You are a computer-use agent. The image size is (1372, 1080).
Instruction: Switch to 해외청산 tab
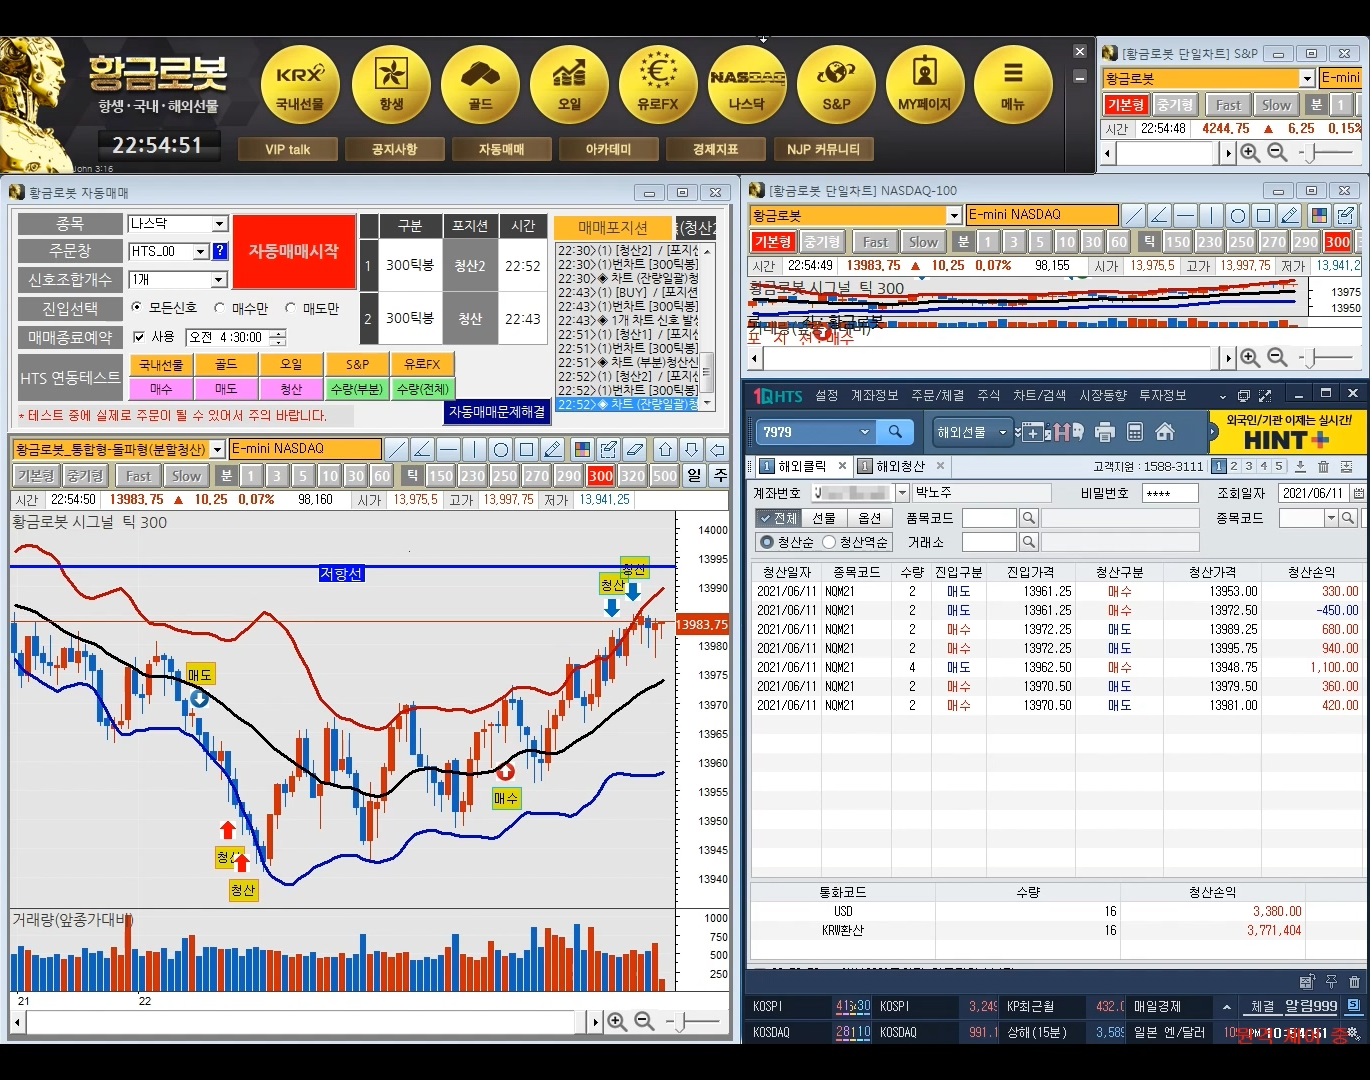coord(900,466)
